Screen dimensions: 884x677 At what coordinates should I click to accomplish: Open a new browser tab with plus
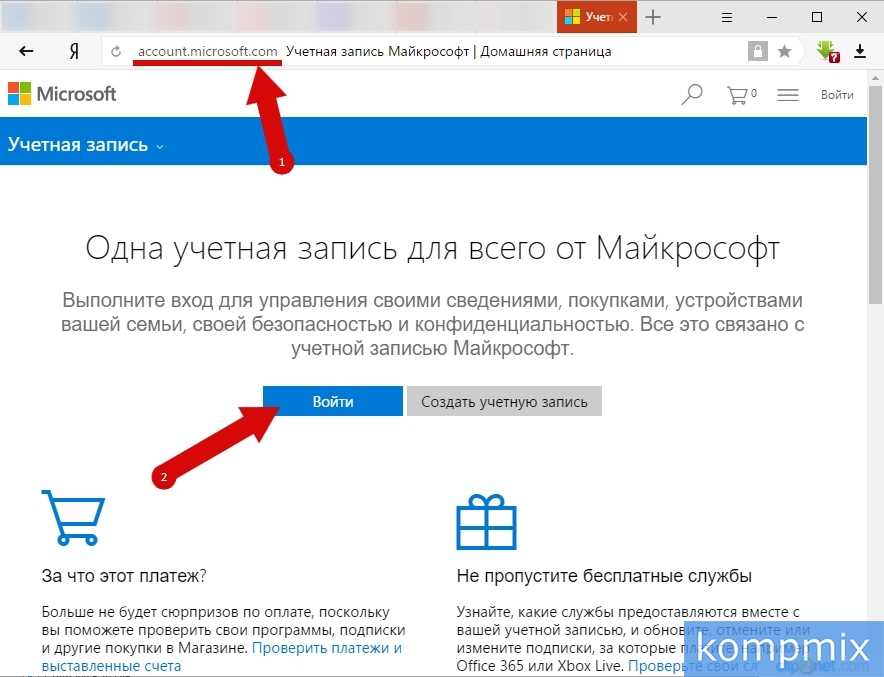653,17
